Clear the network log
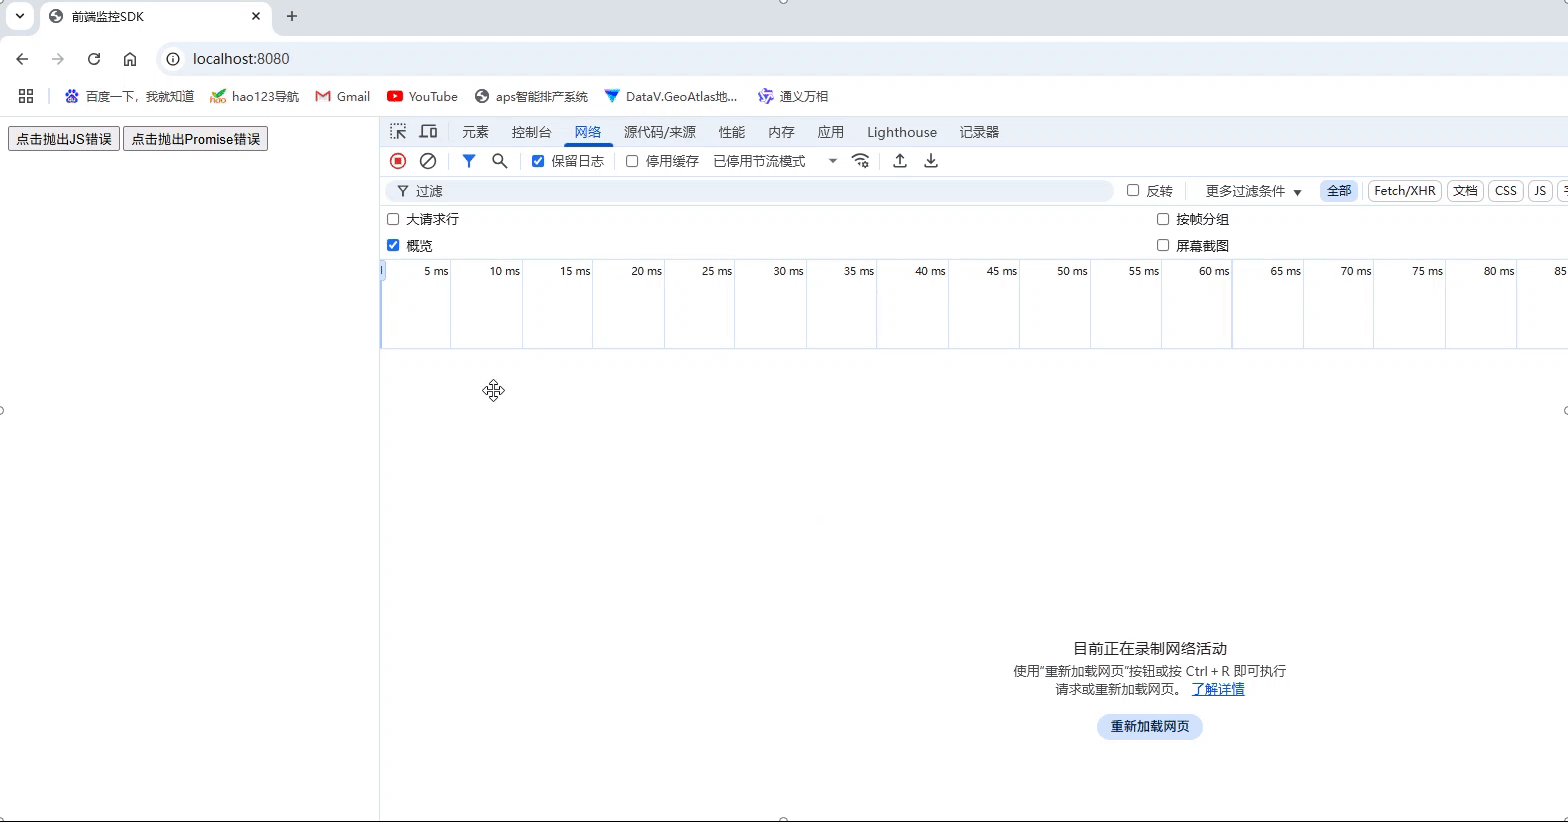The image size is (1568, 822). [x=428, y=161]
